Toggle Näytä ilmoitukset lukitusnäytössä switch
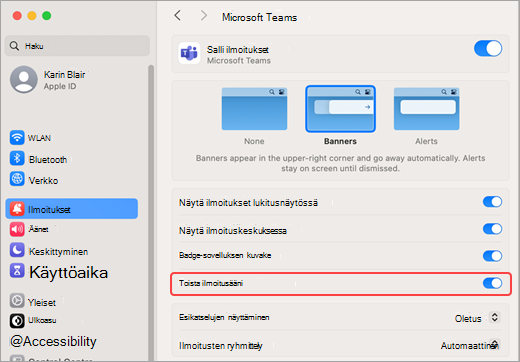 point(492,202)
